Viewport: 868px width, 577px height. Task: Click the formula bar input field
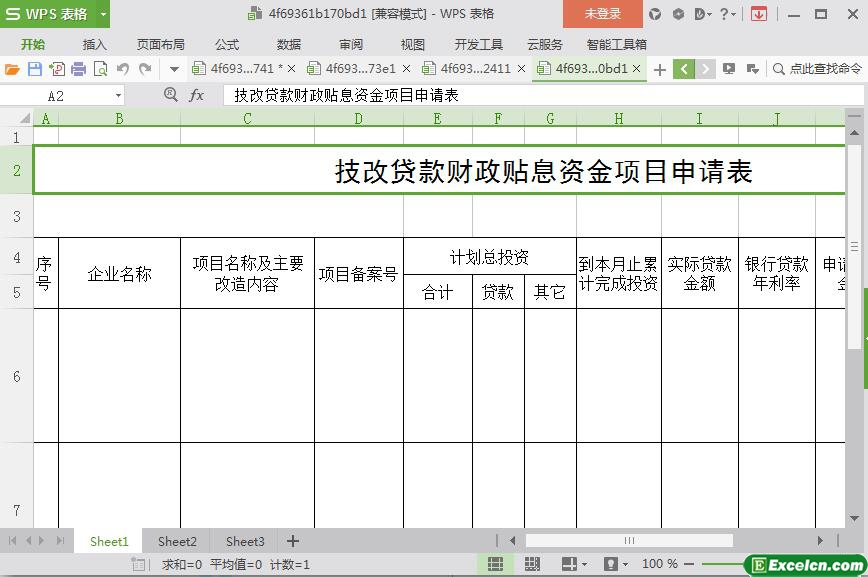[540, 95]
